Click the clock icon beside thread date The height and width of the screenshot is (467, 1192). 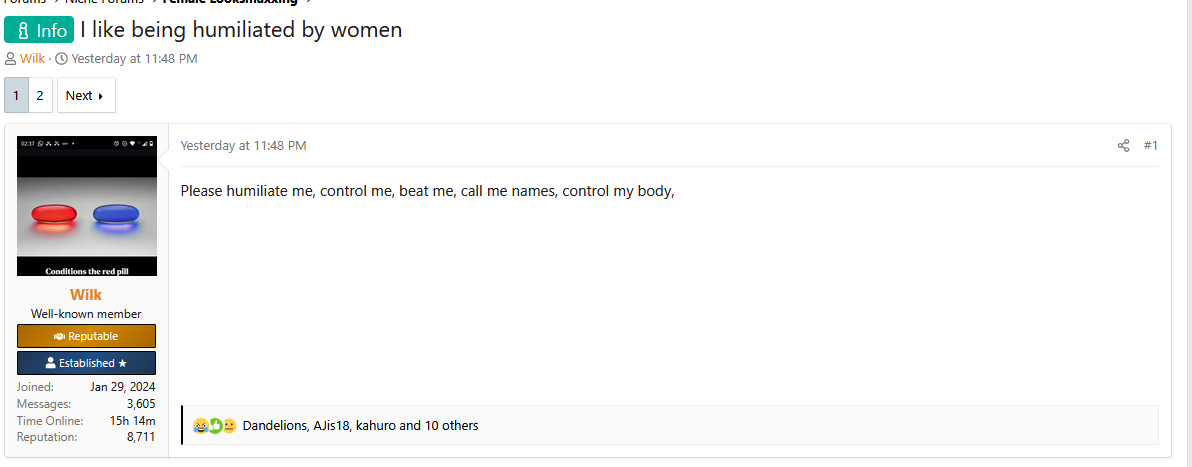[x=62, y=59]
